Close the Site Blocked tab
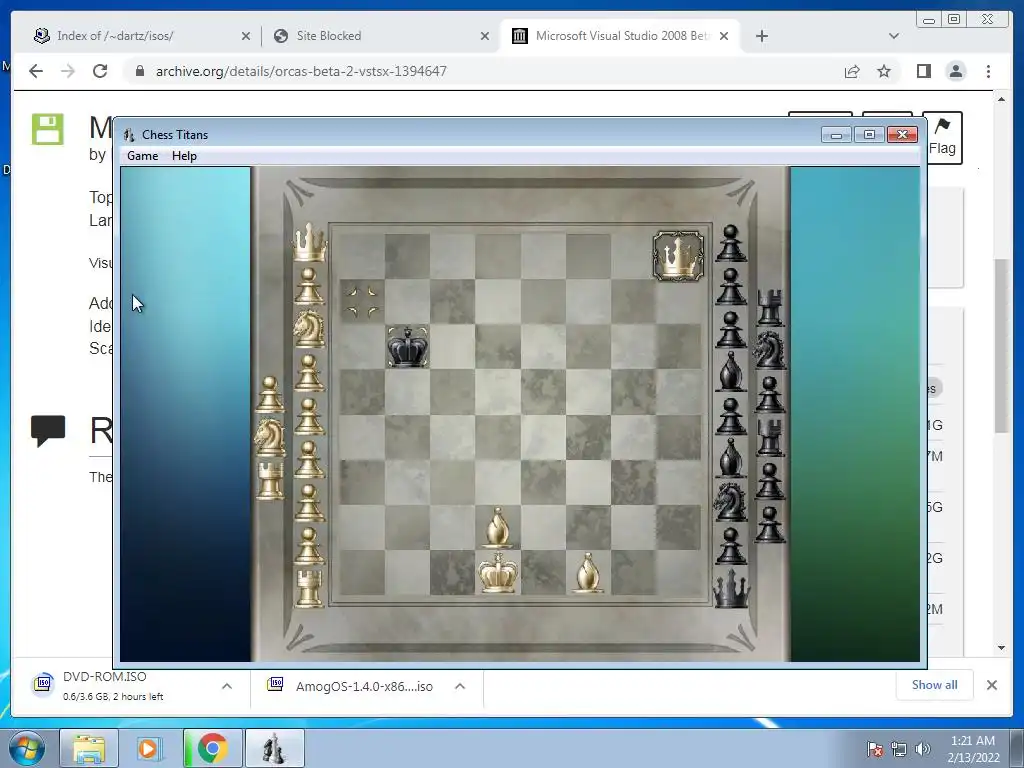 [485, 37]
